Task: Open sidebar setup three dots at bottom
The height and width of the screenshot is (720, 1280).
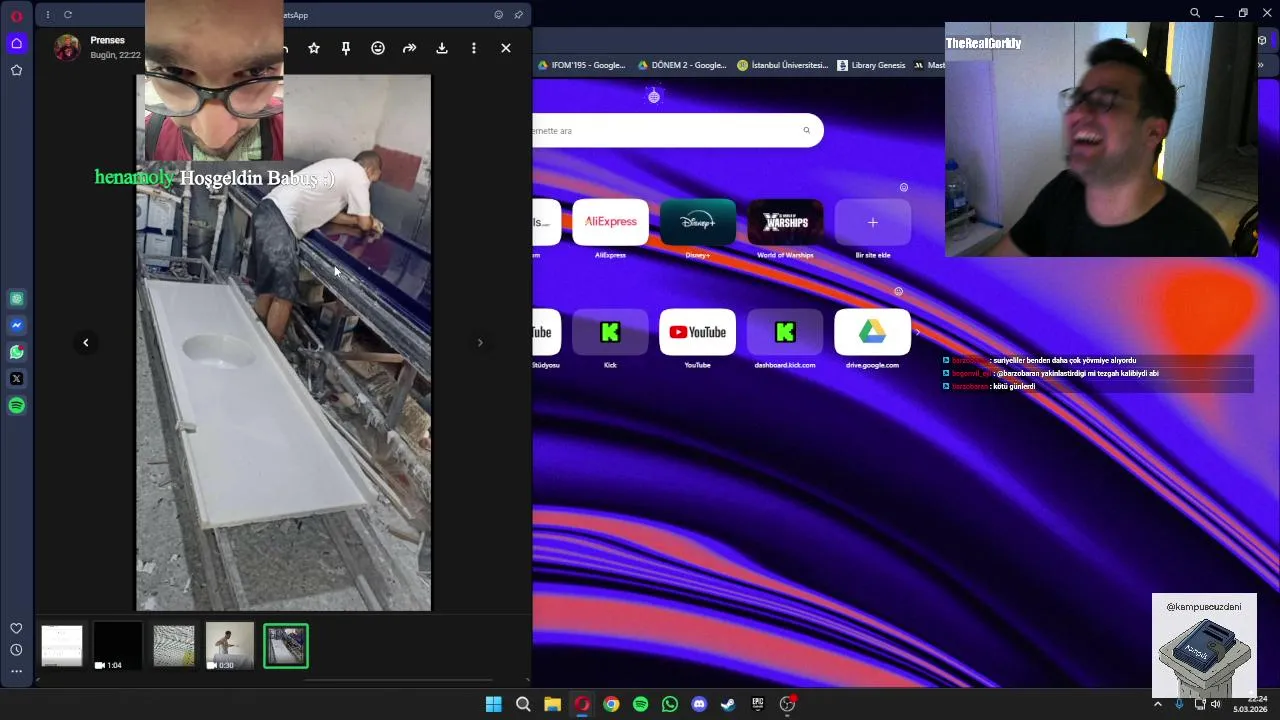Action: [16, 672]
